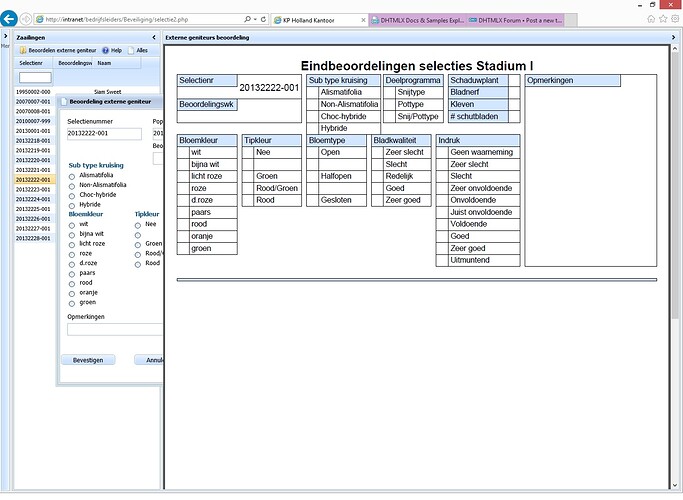Select row 20132228-001
The height and width of the screenshot is (500, 683).
35,238
